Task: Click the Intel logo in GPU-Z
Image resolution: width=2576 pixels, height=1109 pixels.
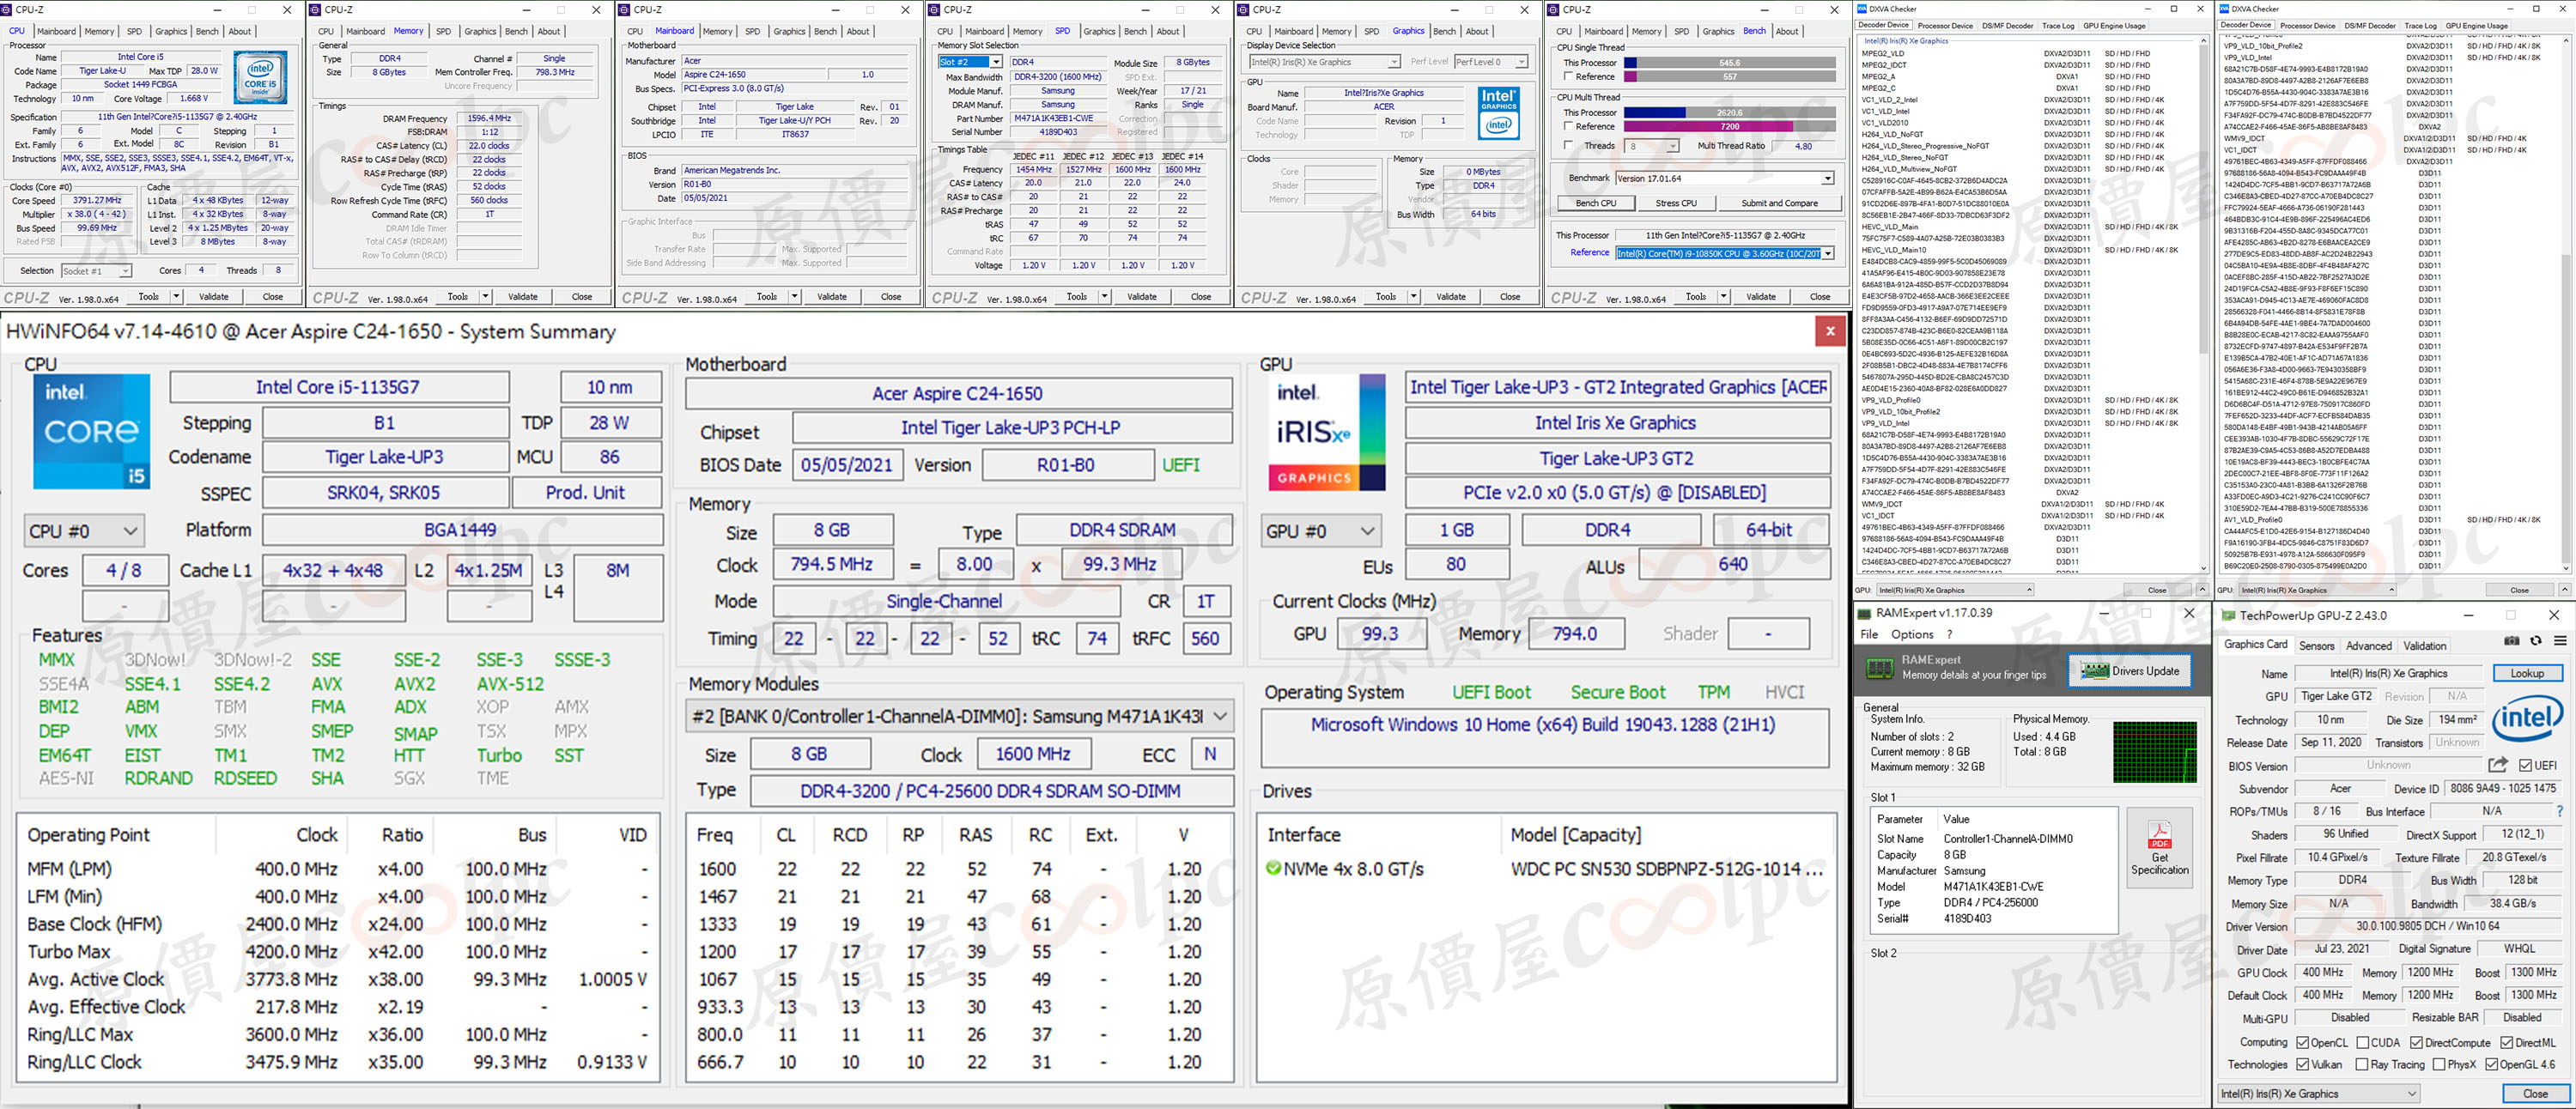Action: (2527, 720)
